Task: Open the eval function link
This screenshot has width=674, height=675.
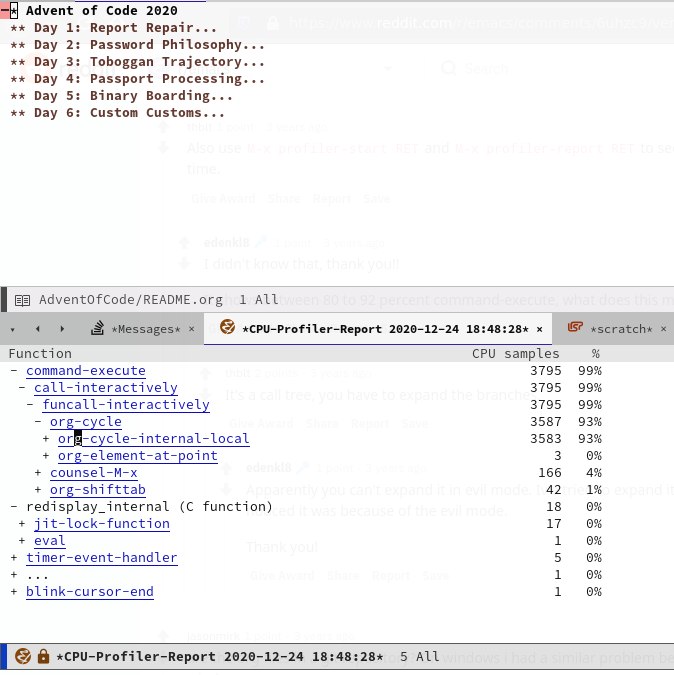Action: (x=50, y=541)
